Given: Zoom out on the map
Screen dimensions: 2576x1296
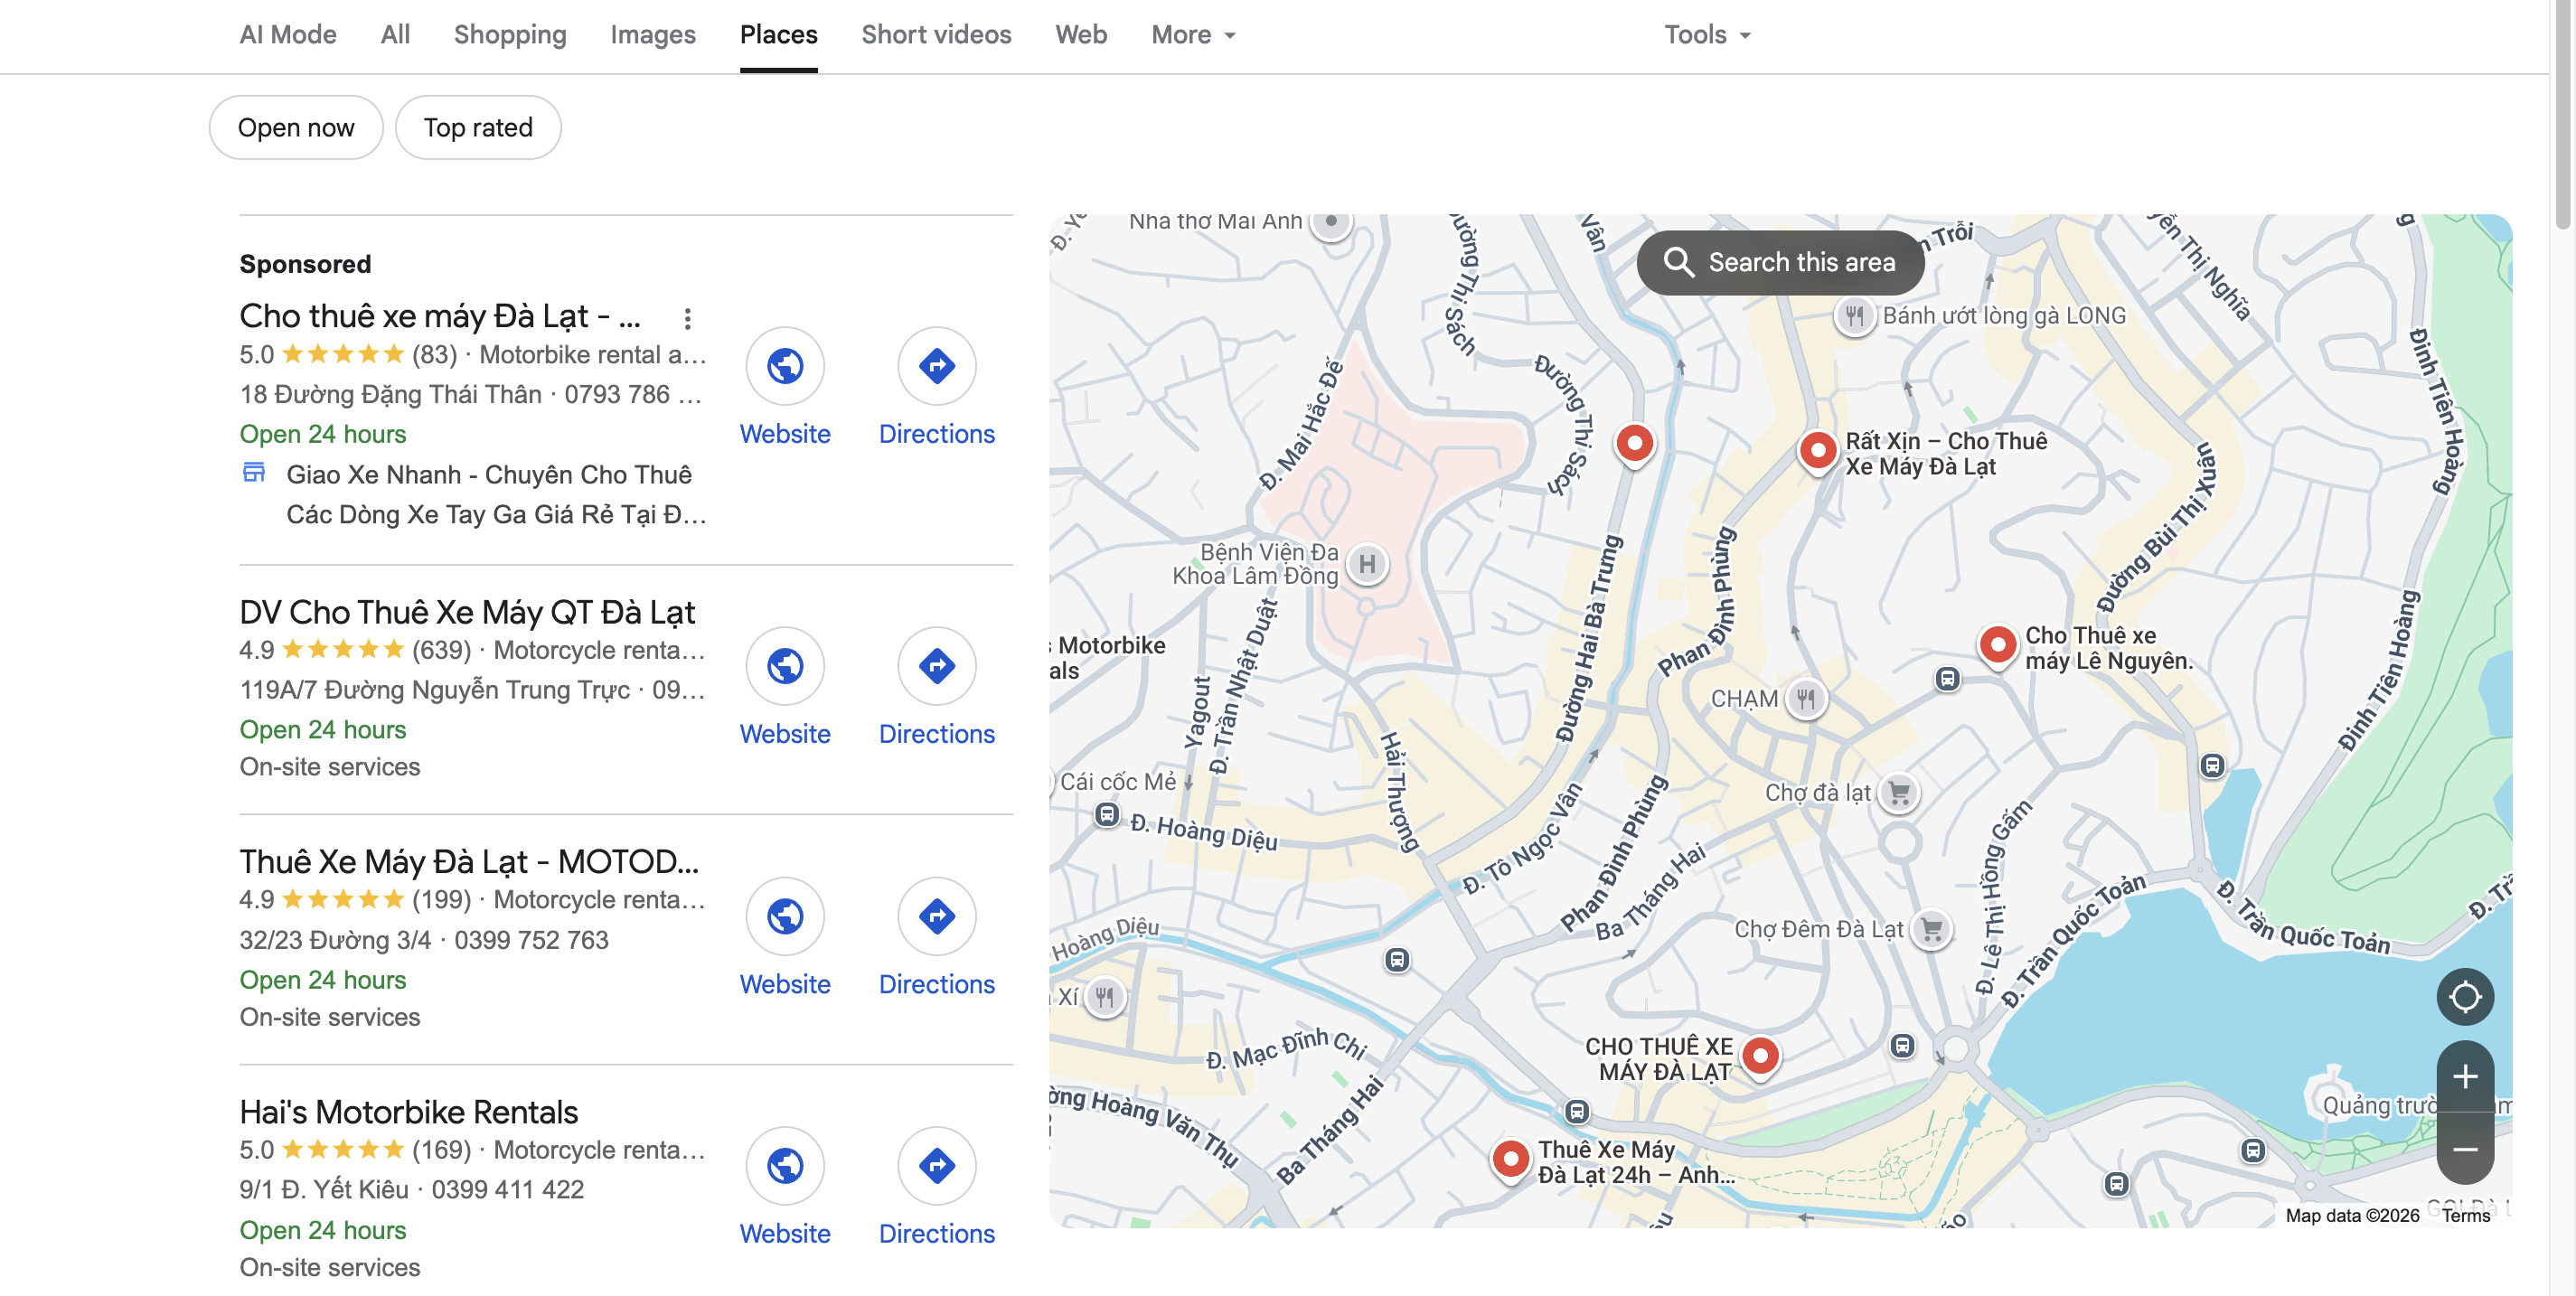Looking at the screenshot, I should (2464, 1149).
